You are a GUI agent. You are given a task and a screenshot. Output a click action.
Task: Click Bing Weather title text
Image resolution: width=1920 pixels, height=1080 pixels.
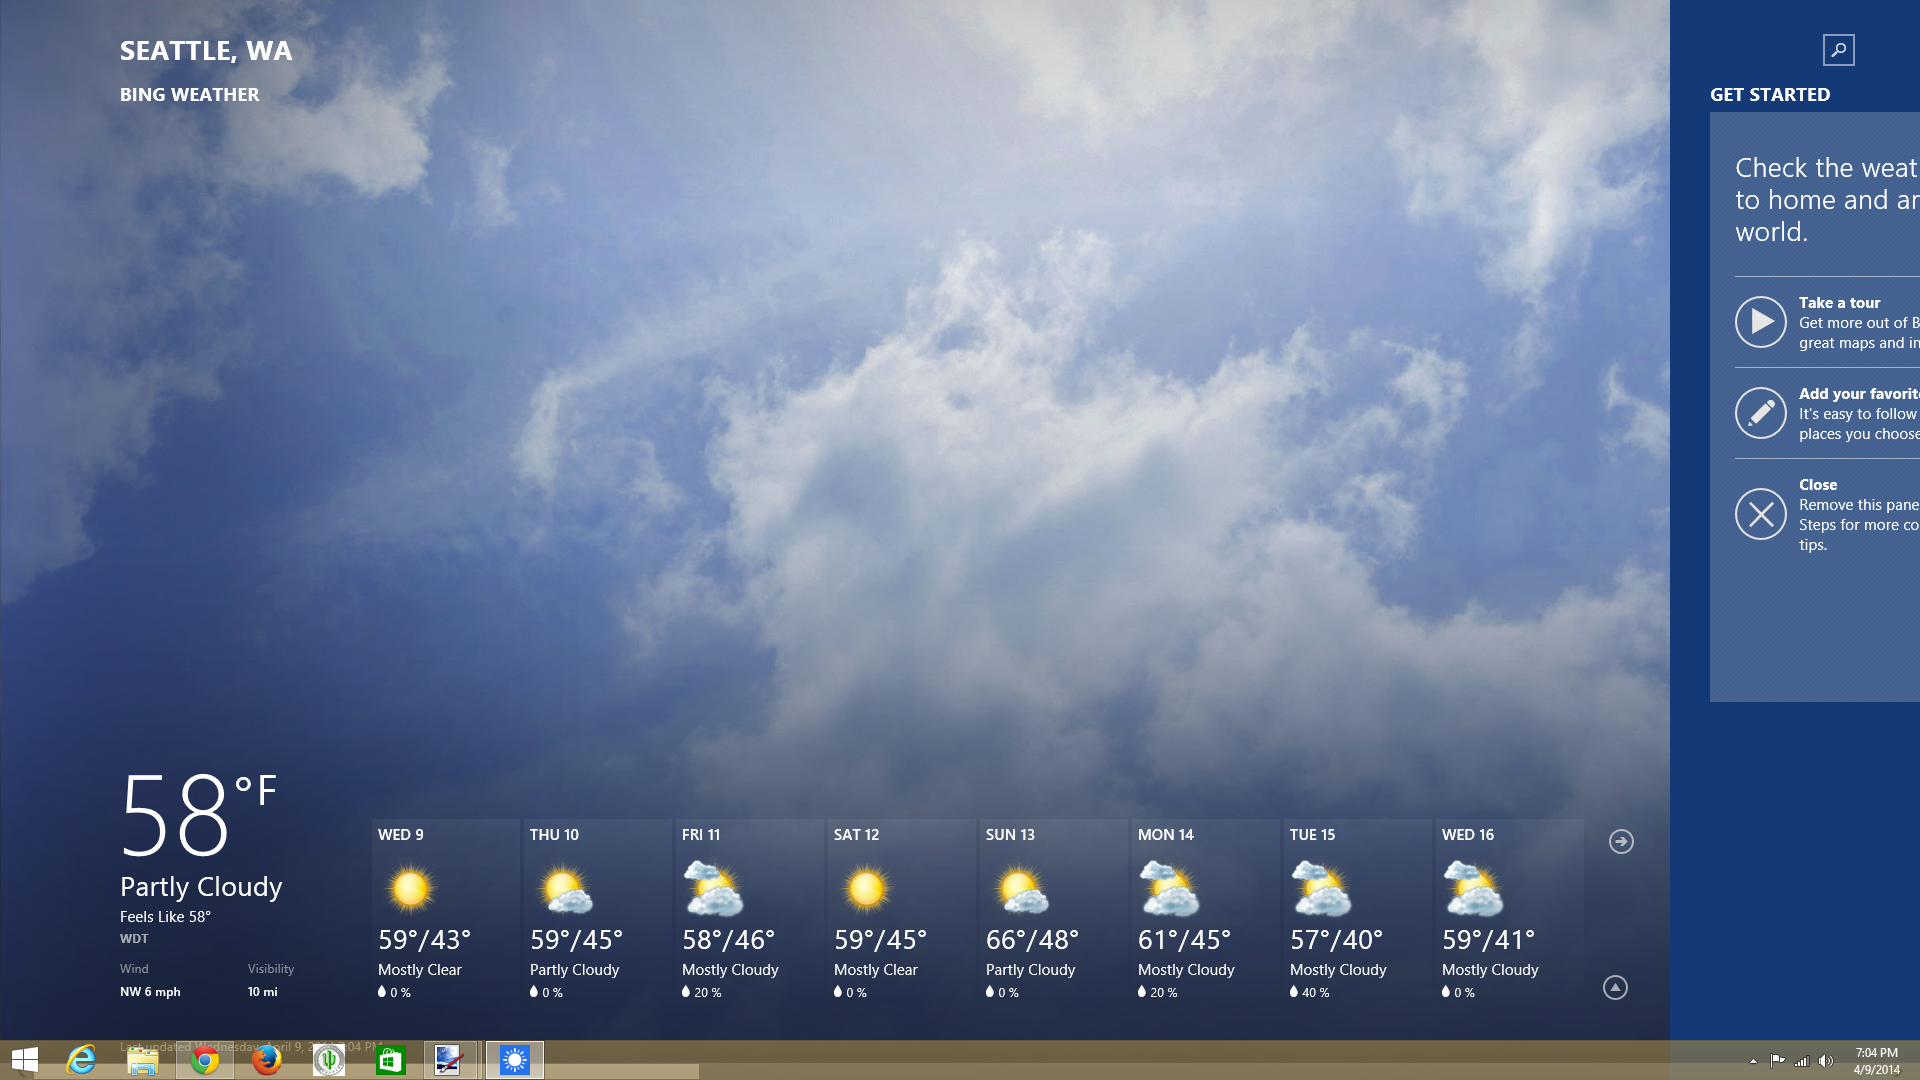pos(189,95)
